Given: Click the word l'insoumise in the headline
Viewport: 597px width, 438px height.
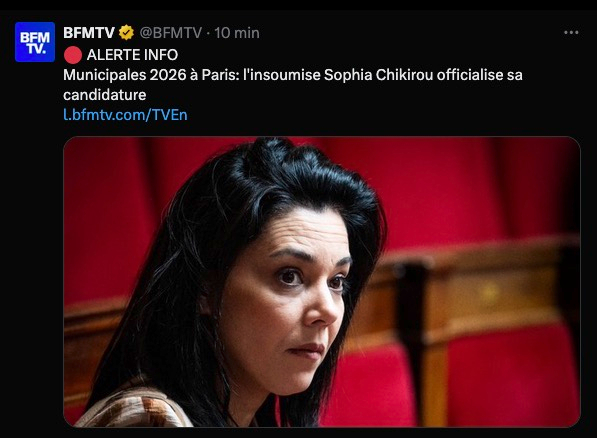Looking at the screenshot, I should click(x=281, y=75).
